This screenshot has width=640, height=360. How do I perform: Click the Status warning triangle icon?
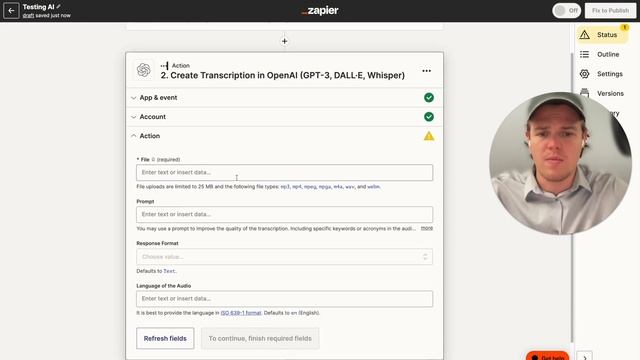tap(584, 35)
